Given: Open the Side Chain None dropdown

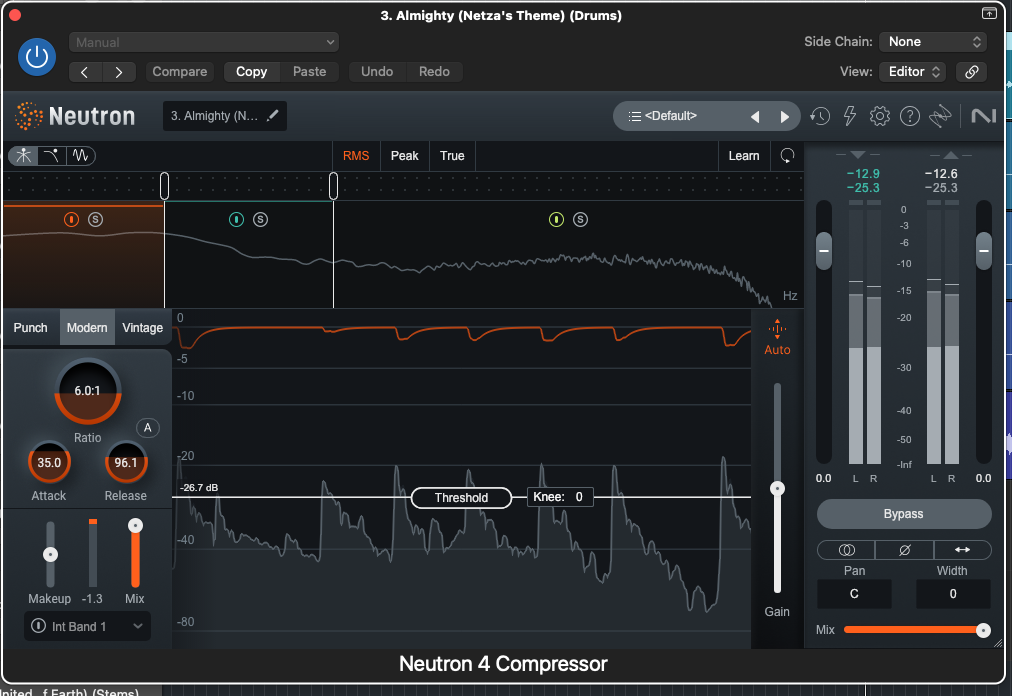Looking at the screenshot, I should [934, 41].
